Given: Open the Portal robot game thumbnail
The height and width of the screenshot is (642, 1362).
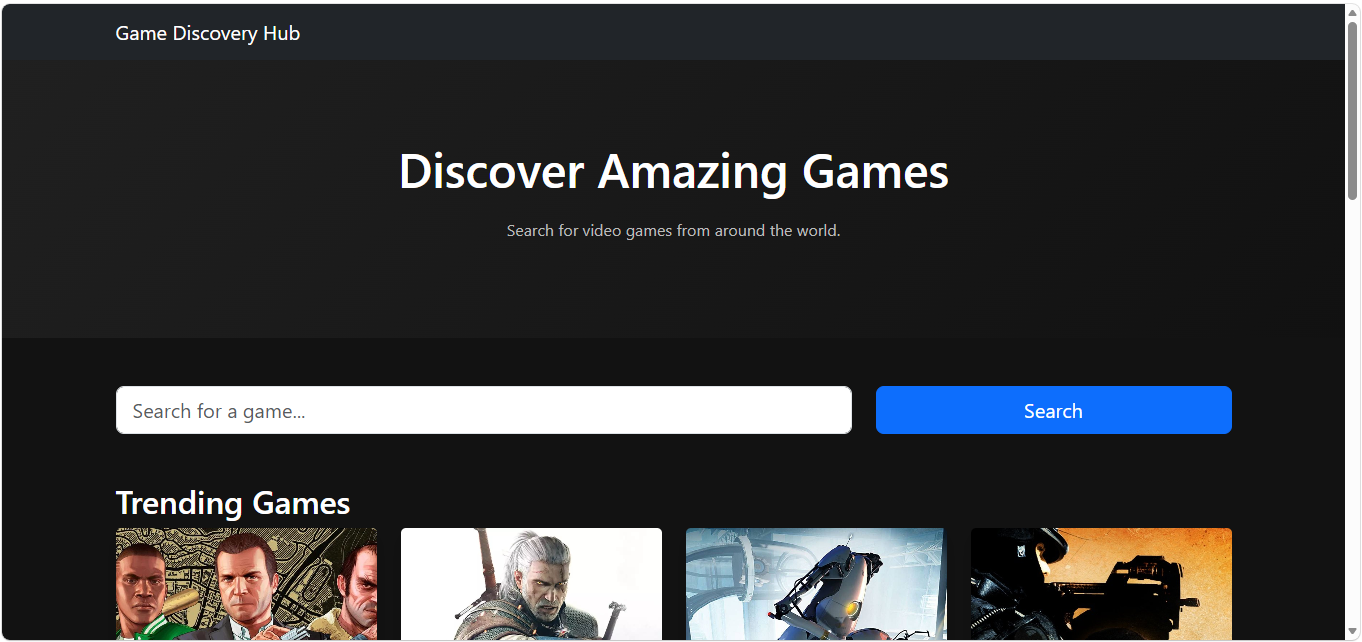Looking at the screenshot, I should [816, 584].
